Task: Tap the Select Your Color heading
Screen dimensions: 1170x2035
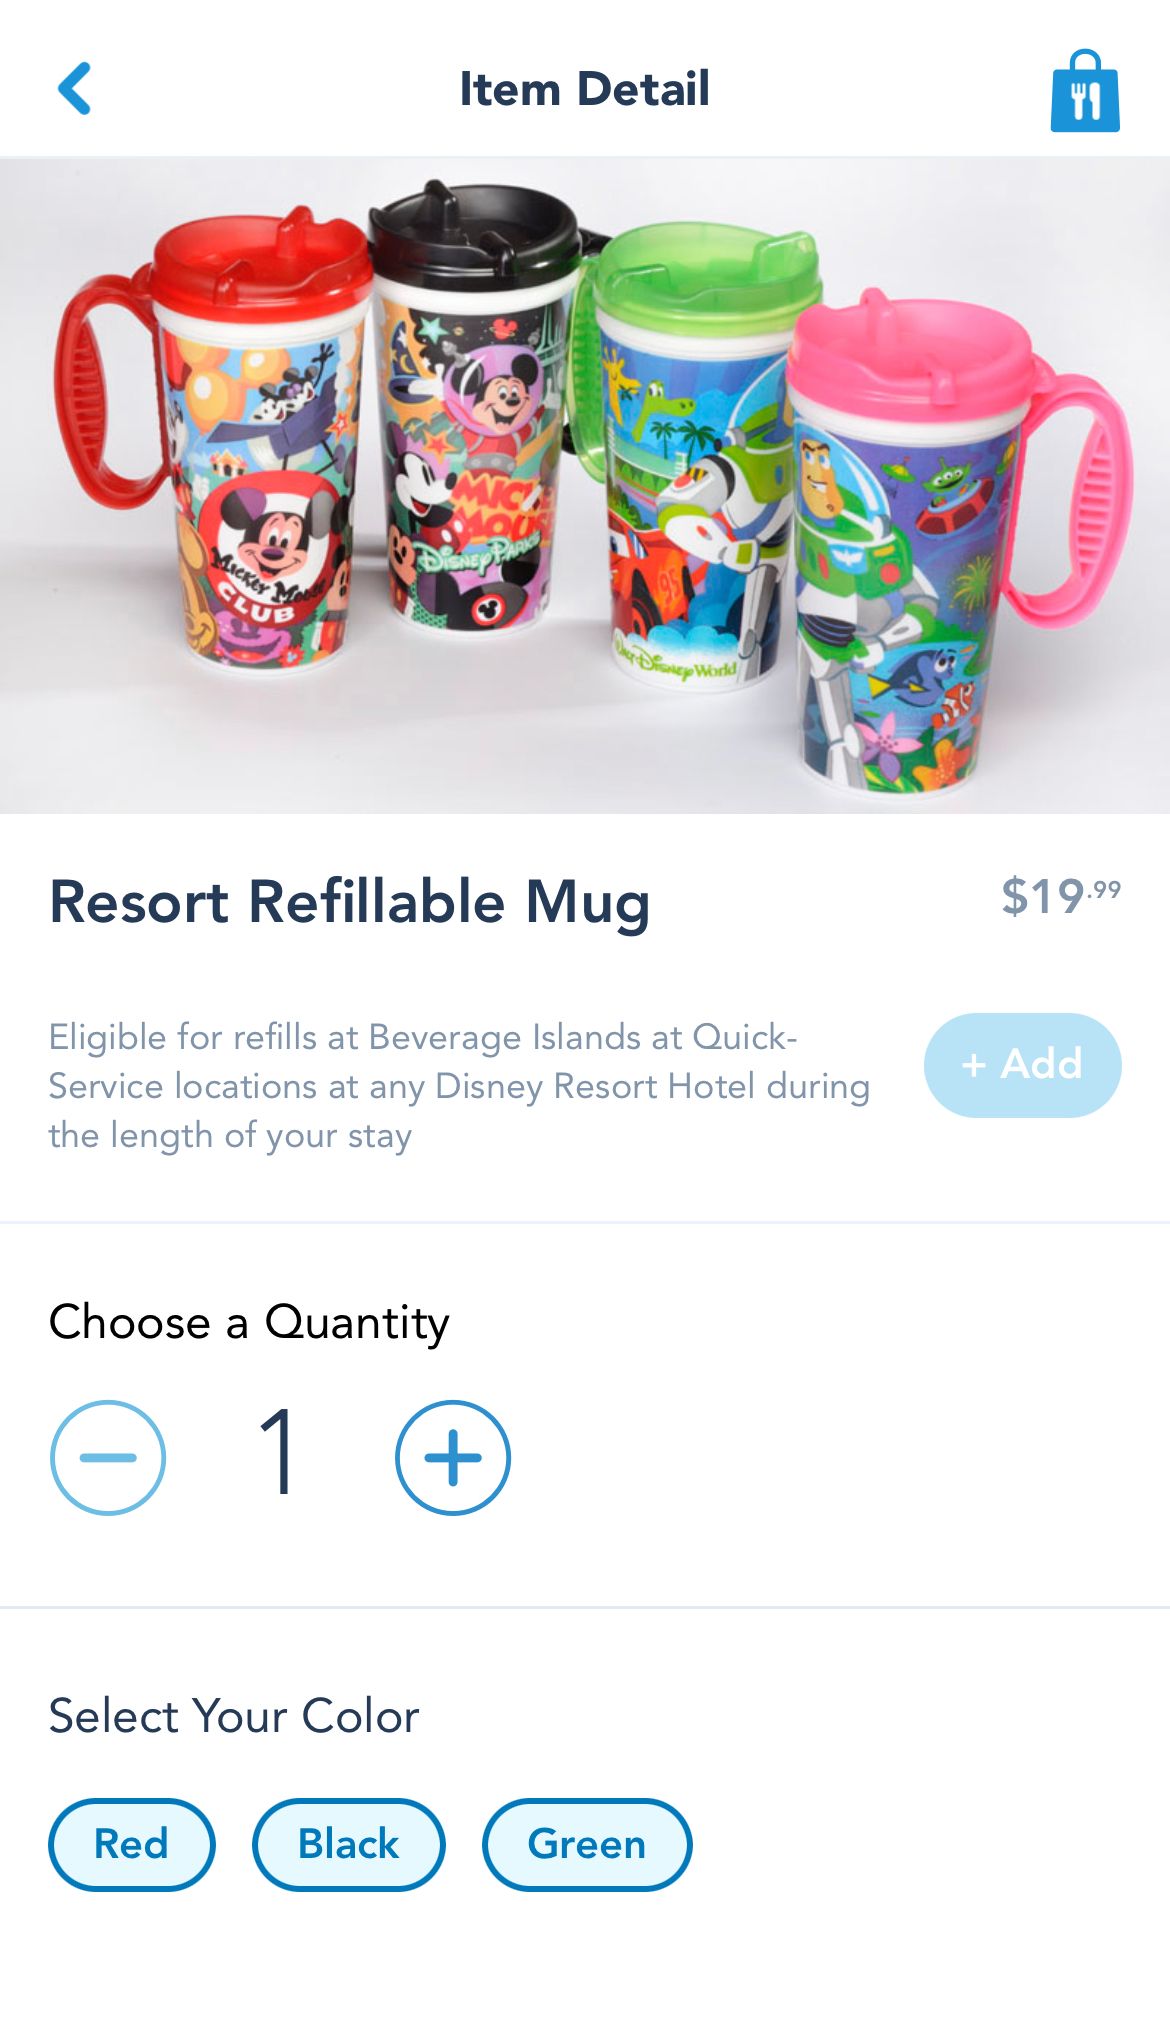Action: click(234, 1716)
